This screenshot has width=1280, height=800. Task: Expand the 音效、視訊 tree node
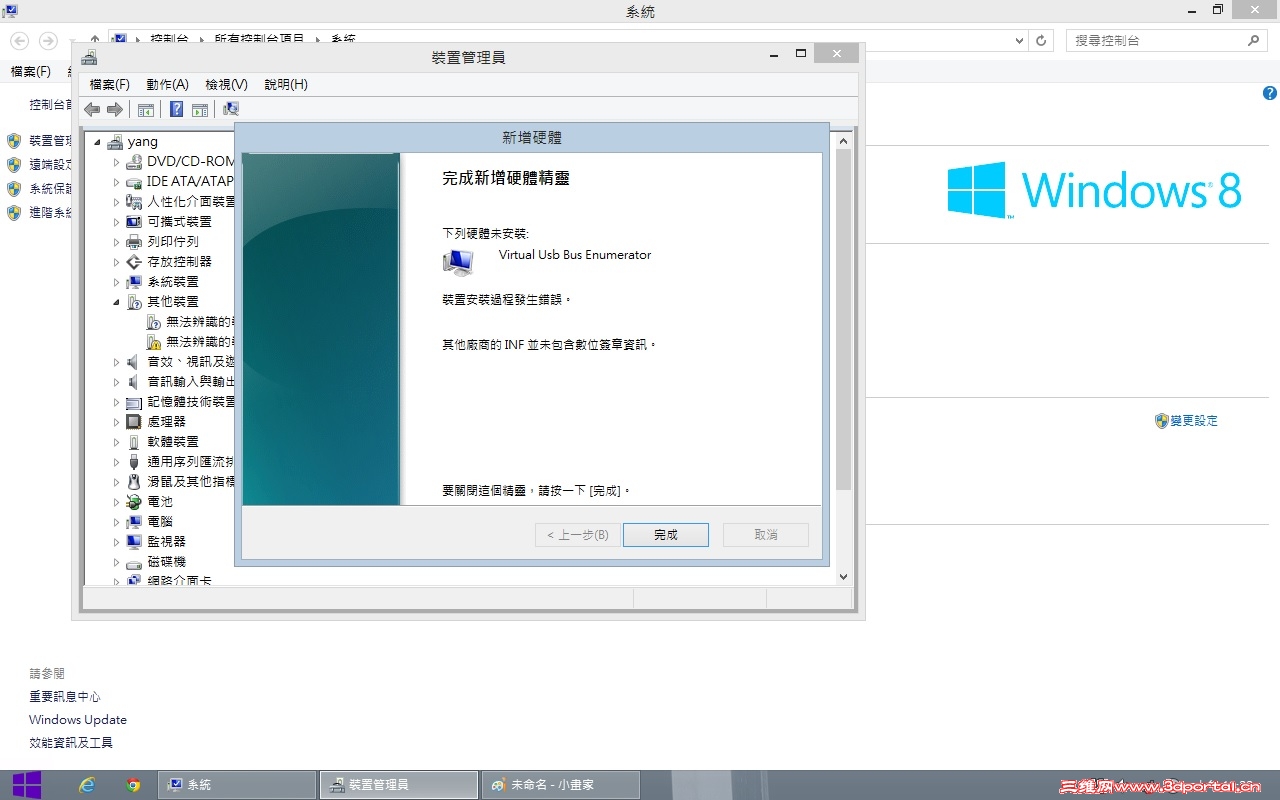pyautogui.click(x=116, y=361)
